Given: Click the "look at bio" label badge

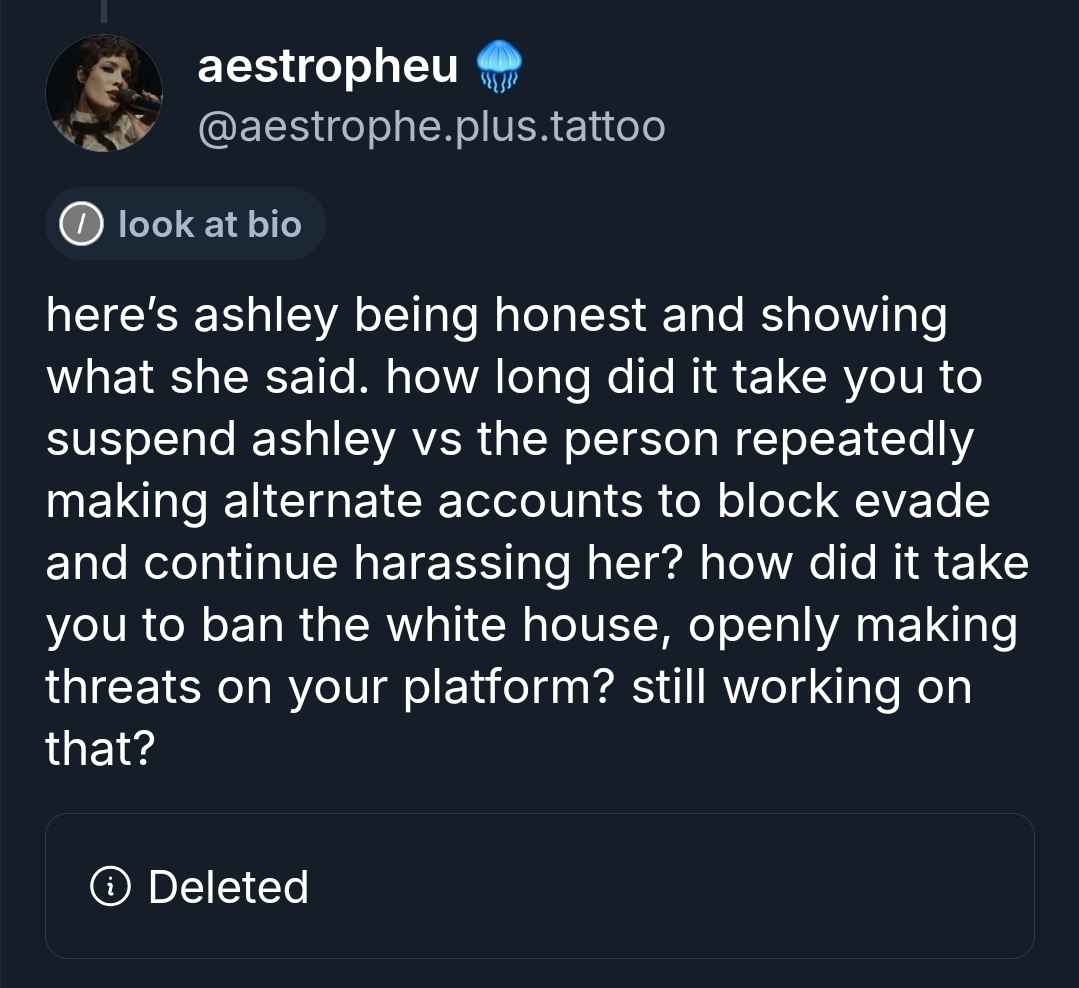Looking at the screenshot, I should (186, 224).
